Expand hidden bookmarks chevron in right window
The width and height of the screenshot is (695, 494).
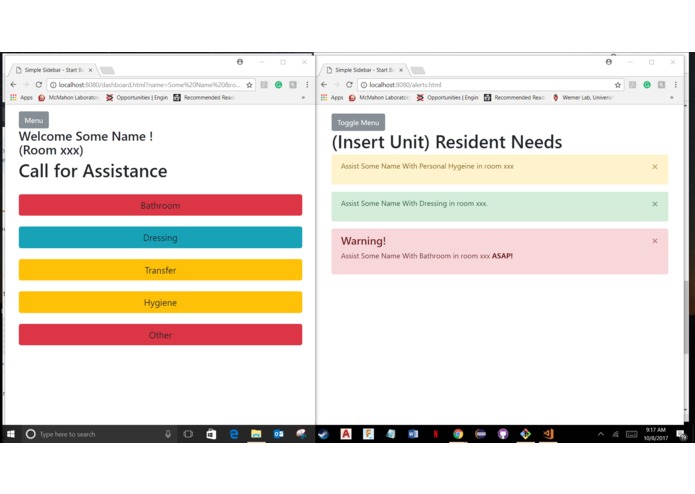tap(672, 97)
